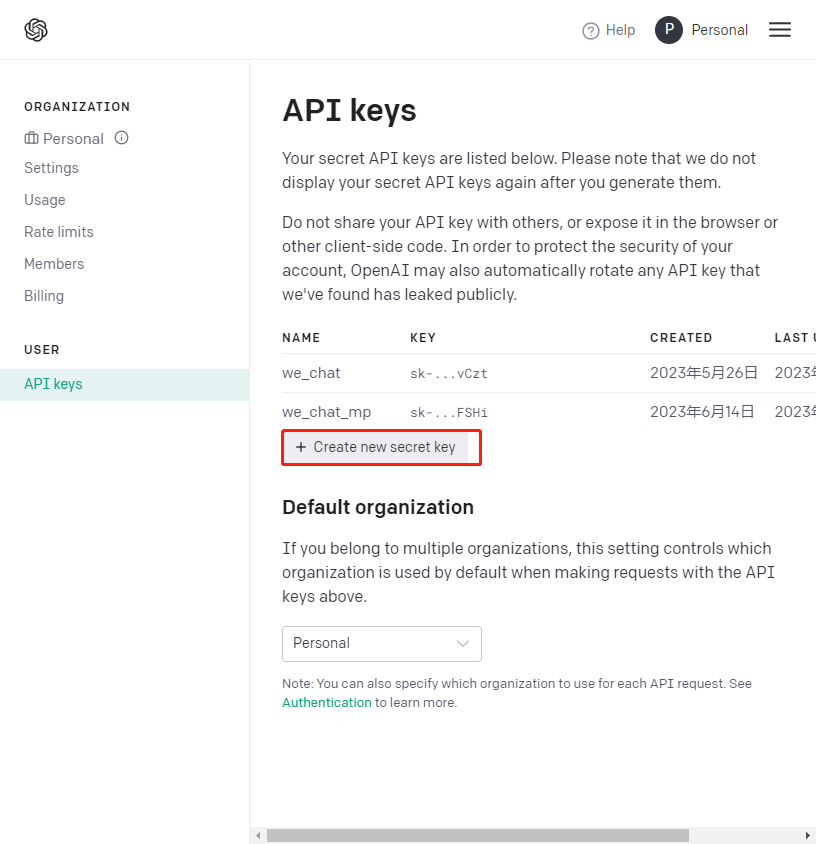Click the plus icon for new key
816x844 pixels.
(301, 447)
